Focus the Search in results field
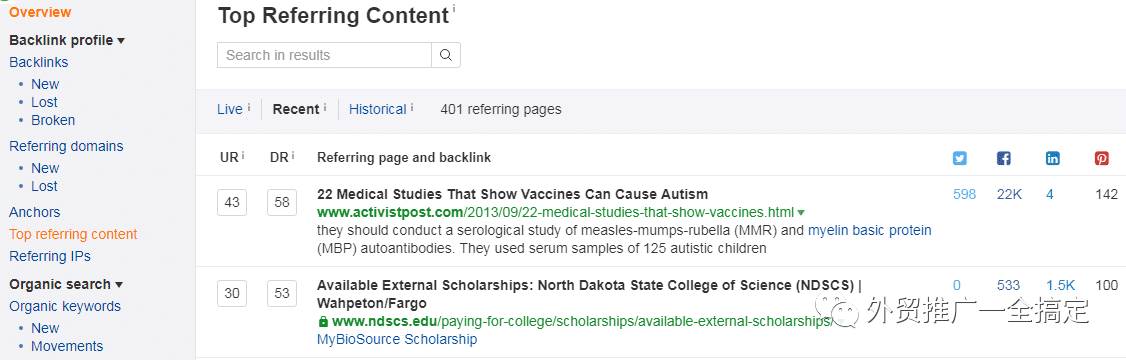Viewport: 1126px width, 360px height. (x=325, y=55)
